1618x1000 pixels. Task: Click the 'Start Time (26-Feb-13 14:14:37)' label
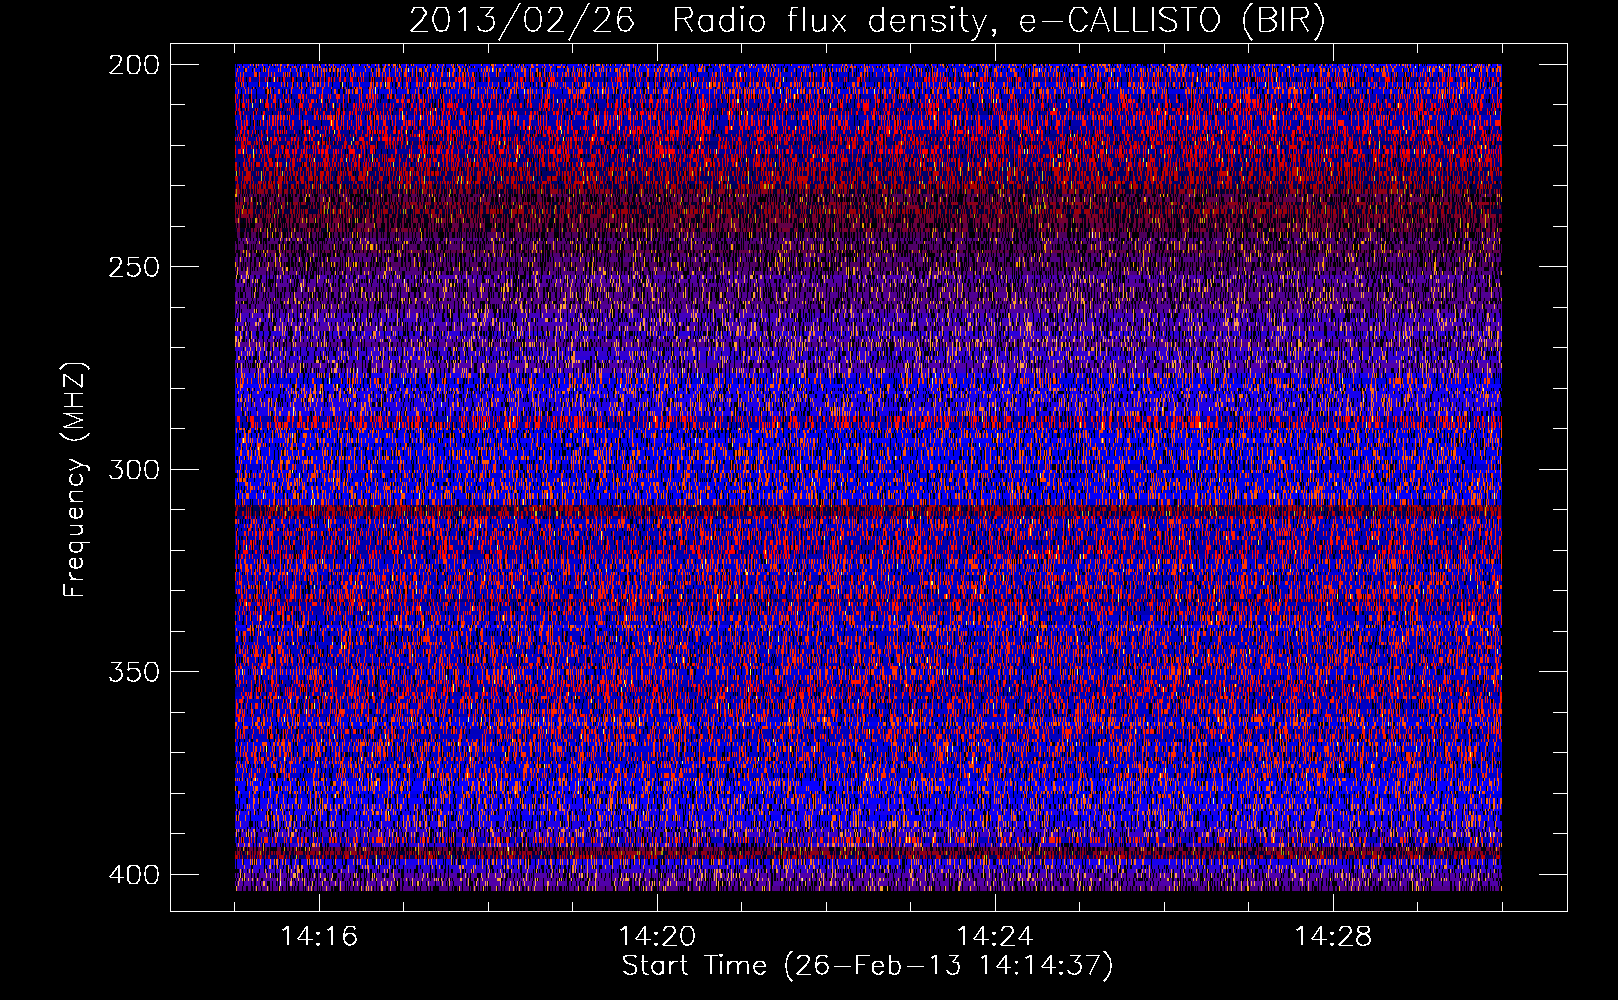(x=867, y=966)
